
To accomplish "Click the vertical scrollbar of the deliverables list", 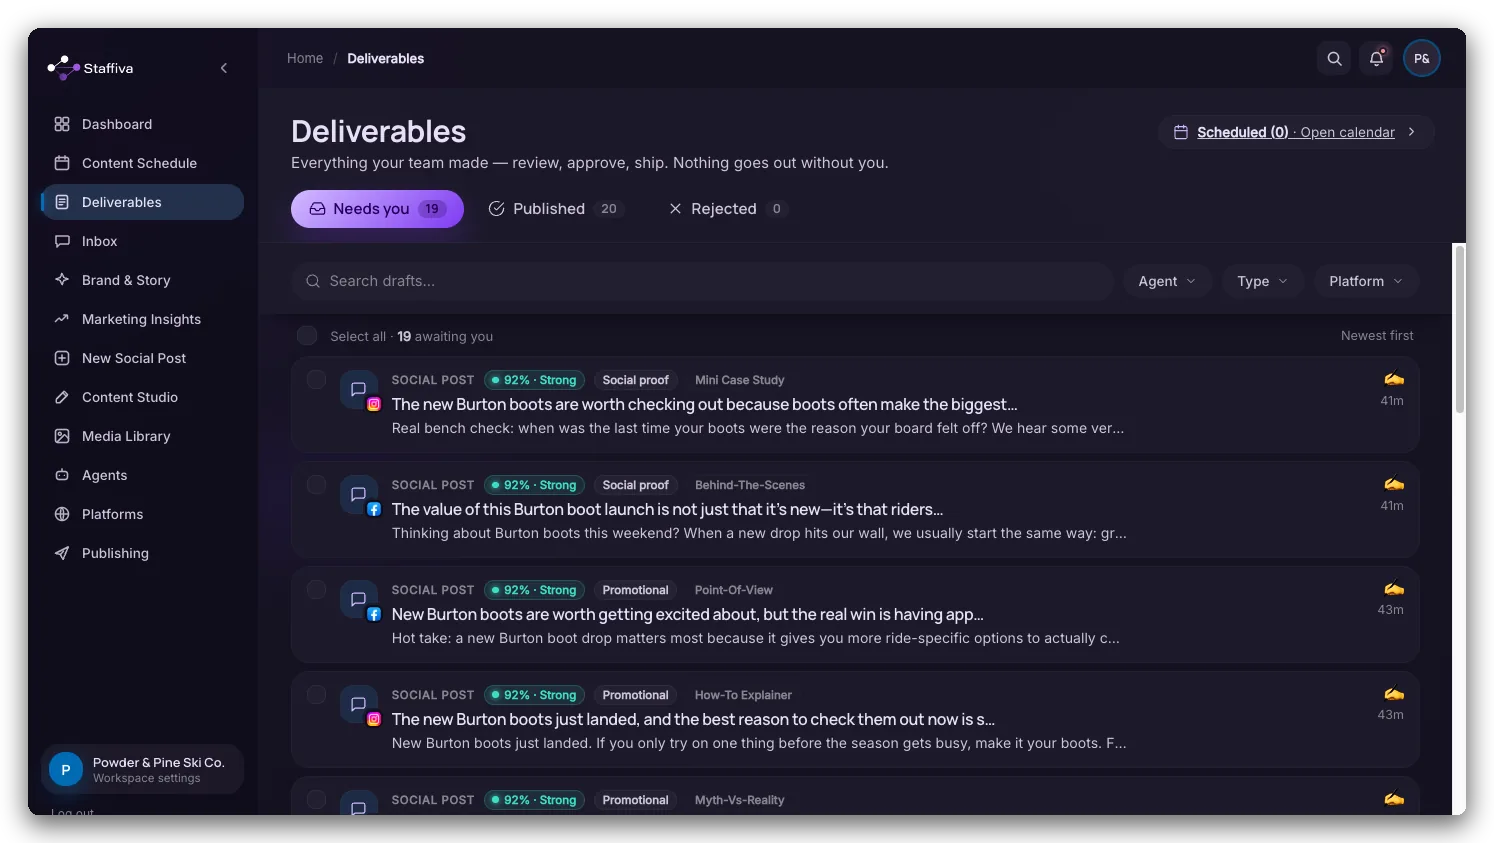I will pyautogui.click(x=1459, y=329).
